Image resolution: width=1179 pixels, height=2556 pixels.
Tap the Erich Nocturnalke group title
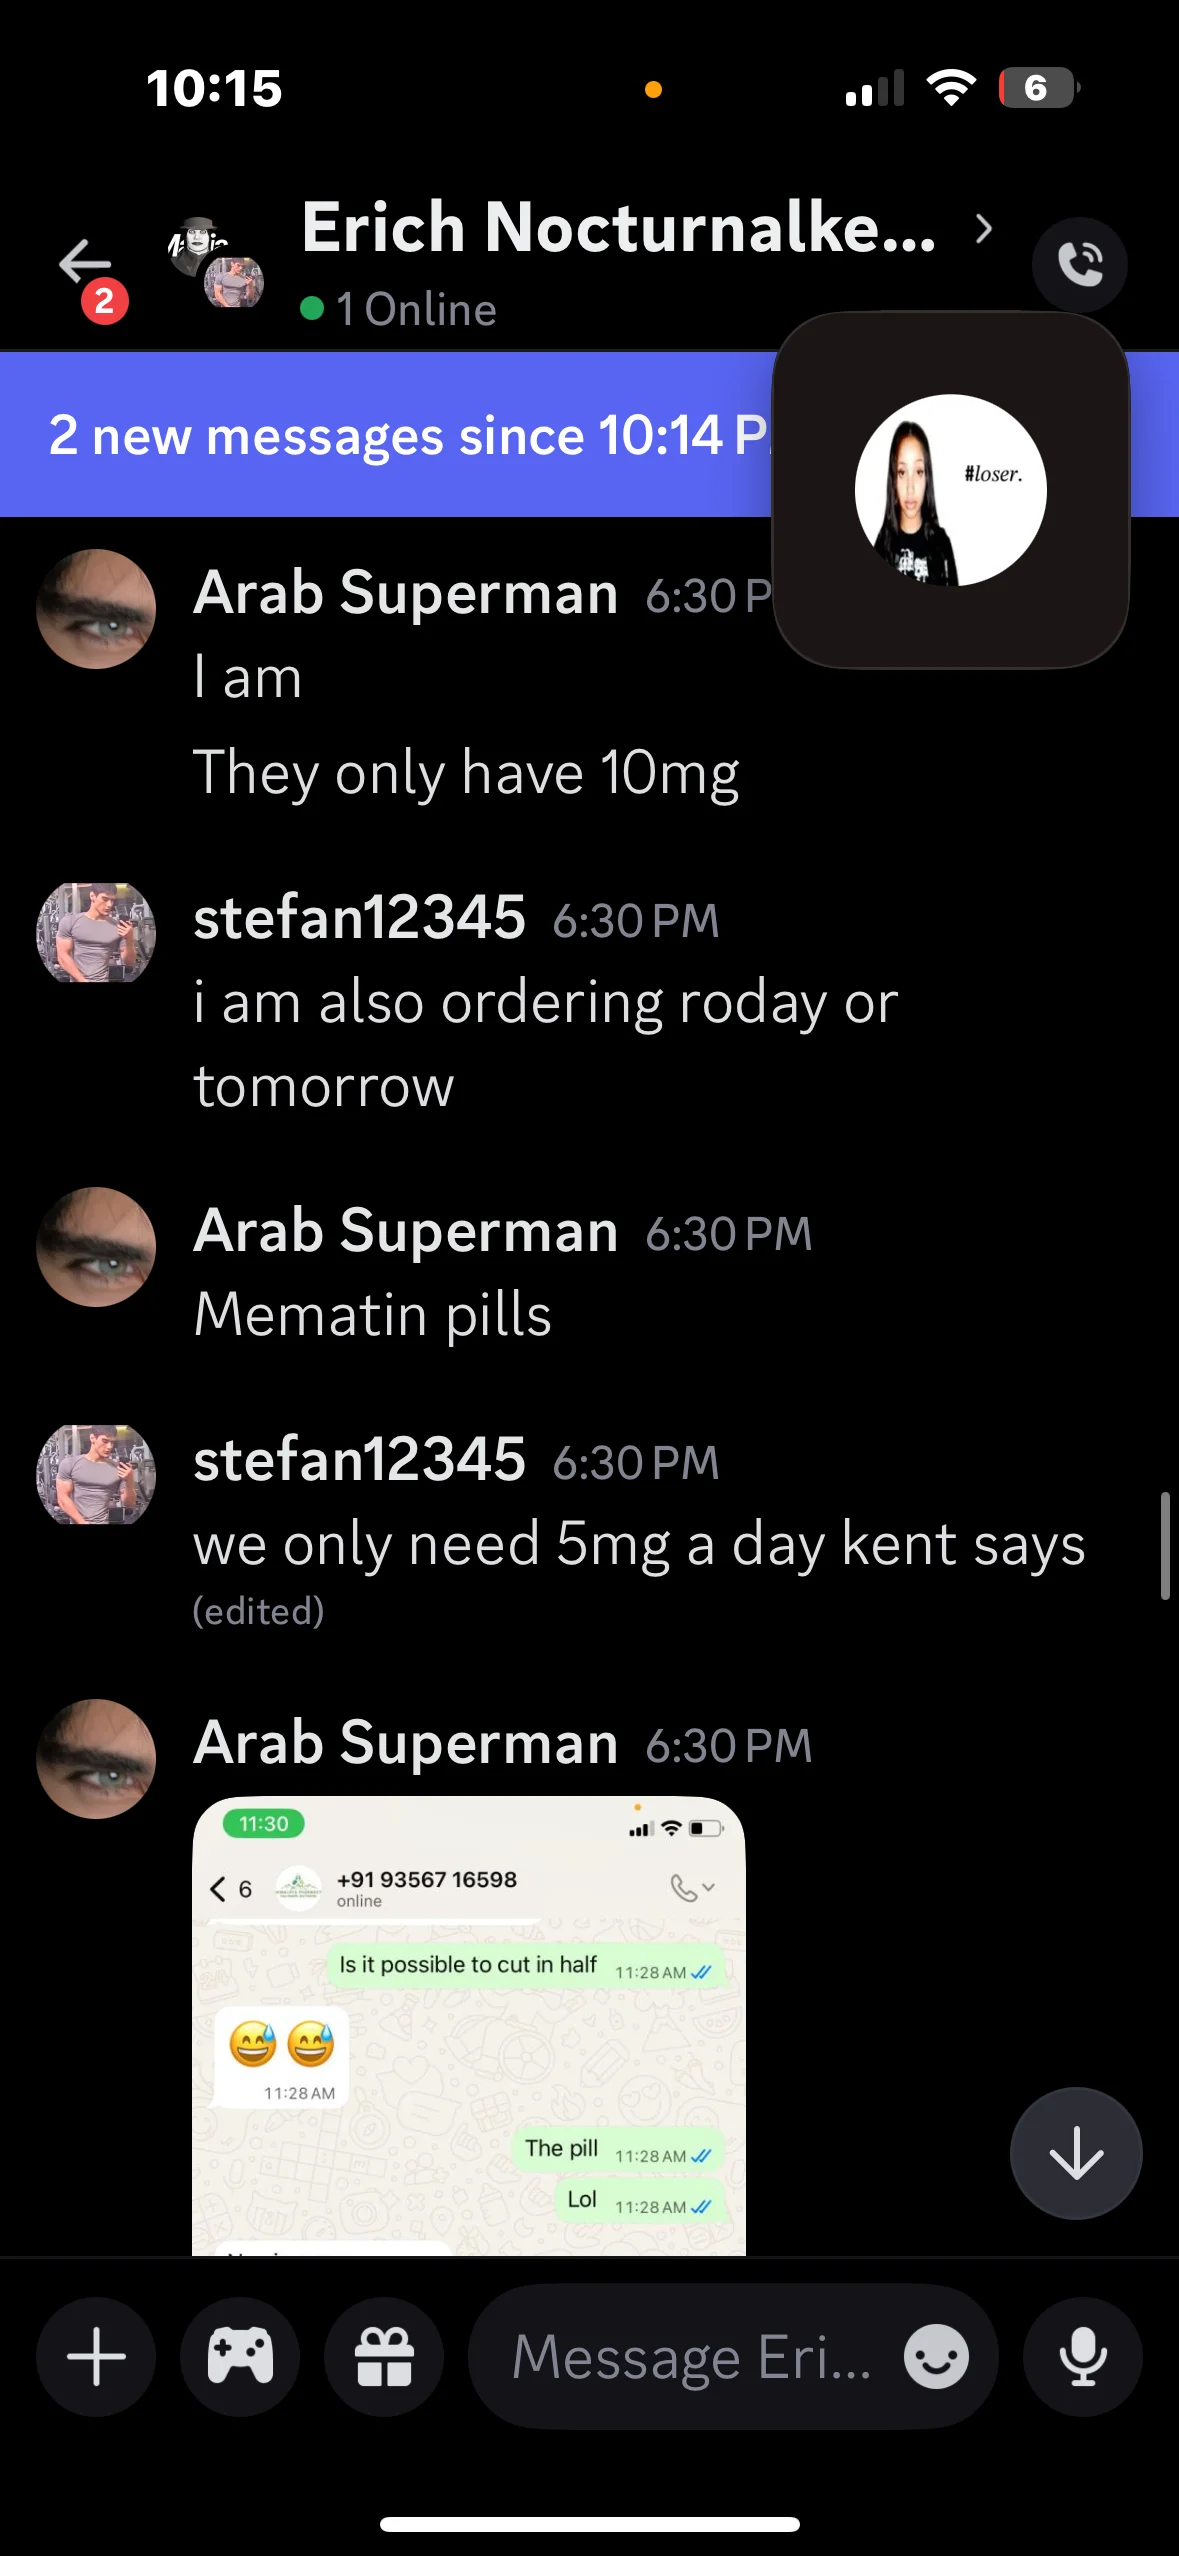(618, 228)
